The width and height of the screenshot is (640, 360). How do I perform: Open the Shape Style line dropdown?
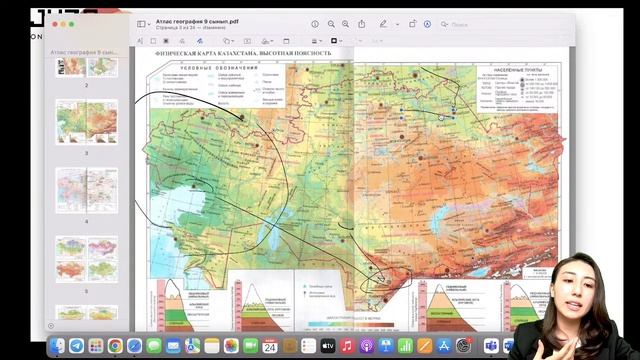tap(317, 41)
